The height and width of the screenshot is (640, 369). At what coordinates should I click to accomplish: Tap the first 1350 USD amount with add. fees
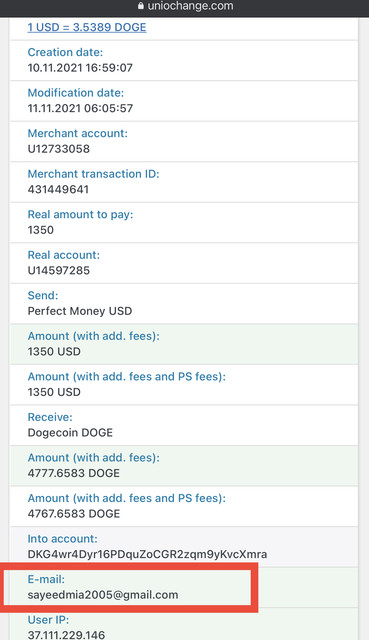tap(54, 351)
